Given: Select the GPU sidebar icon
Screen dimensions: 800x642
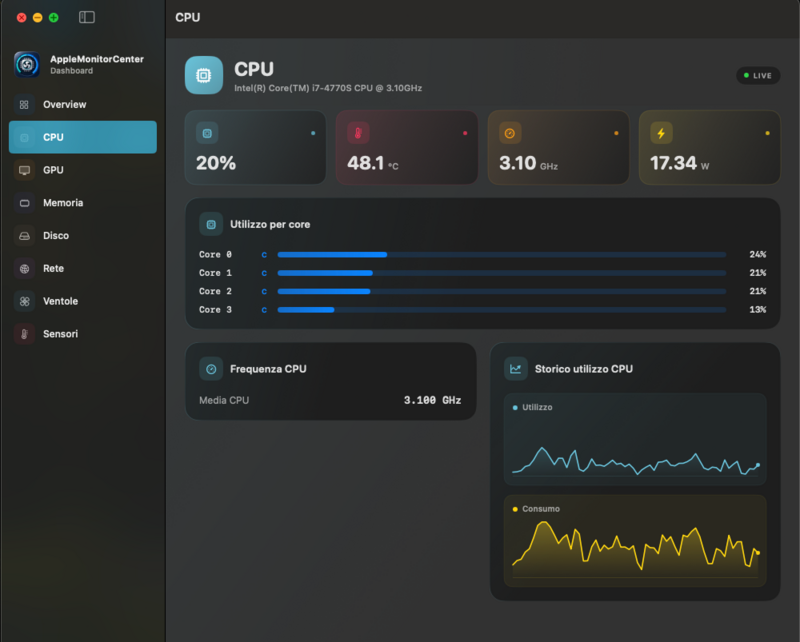Looking at the screenshot, I should click(x=24, y=170).
